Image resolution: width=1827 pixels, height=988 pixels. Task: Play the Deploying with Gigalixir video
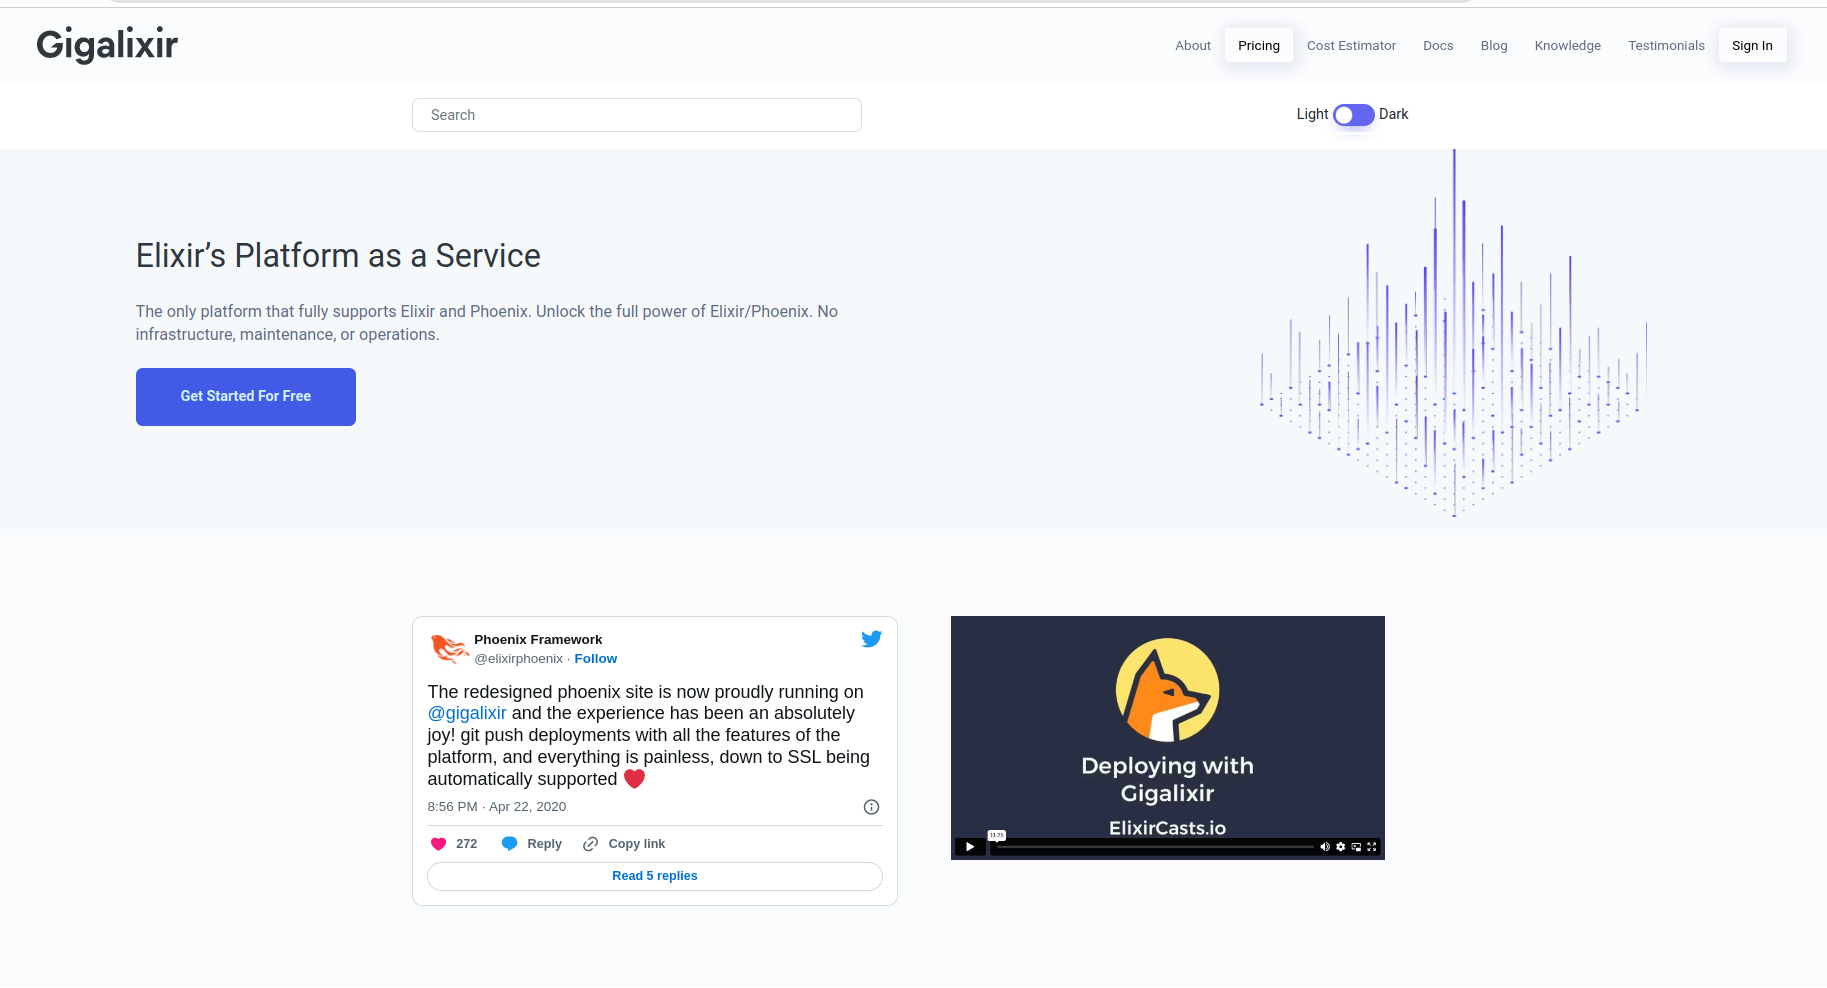(x=969, y=847)
